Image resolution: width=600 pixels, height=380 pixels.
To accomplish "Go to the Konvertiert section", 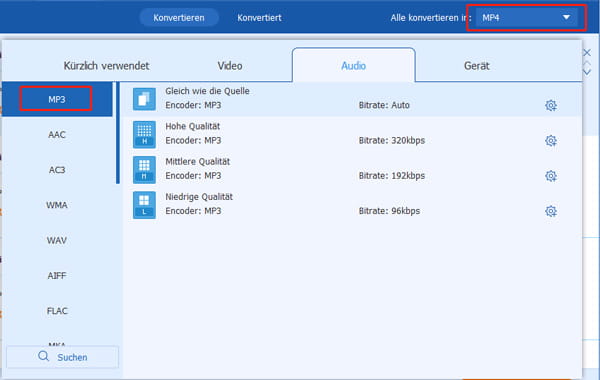I will (259, 18).
